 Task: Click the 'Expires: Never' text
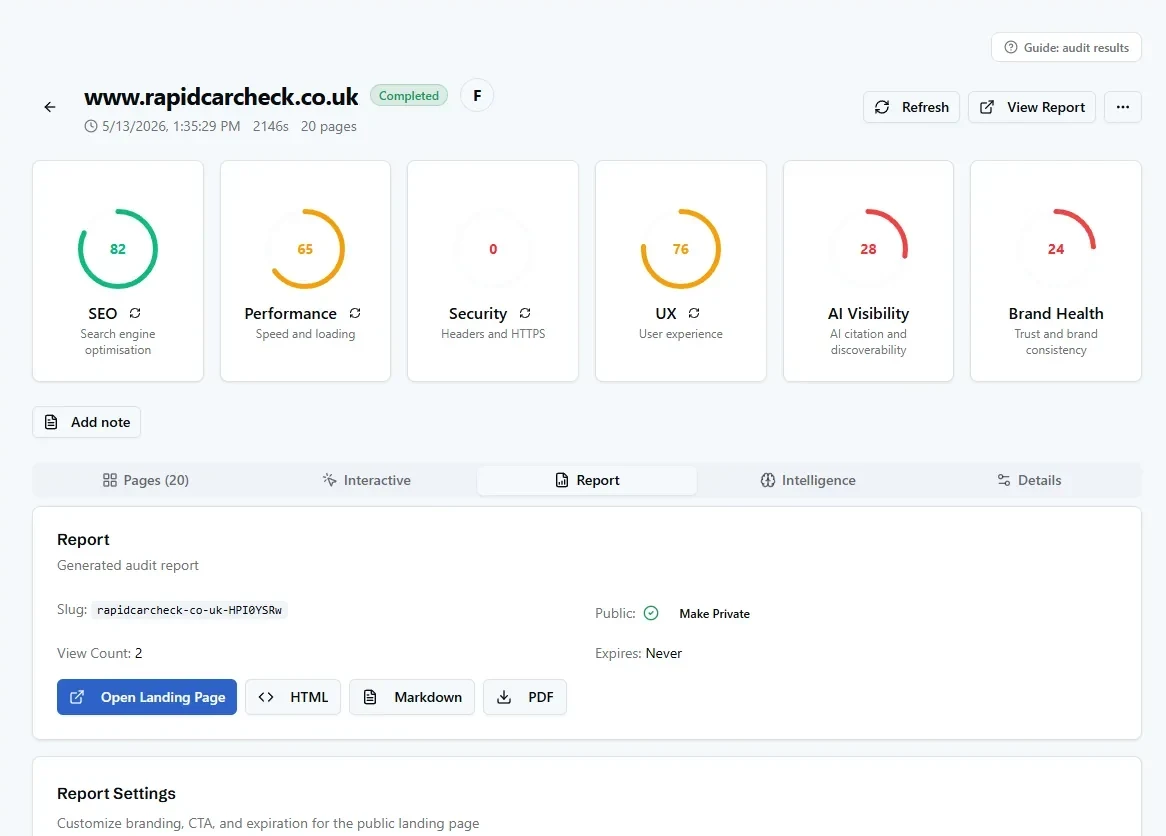click(638, 653)
